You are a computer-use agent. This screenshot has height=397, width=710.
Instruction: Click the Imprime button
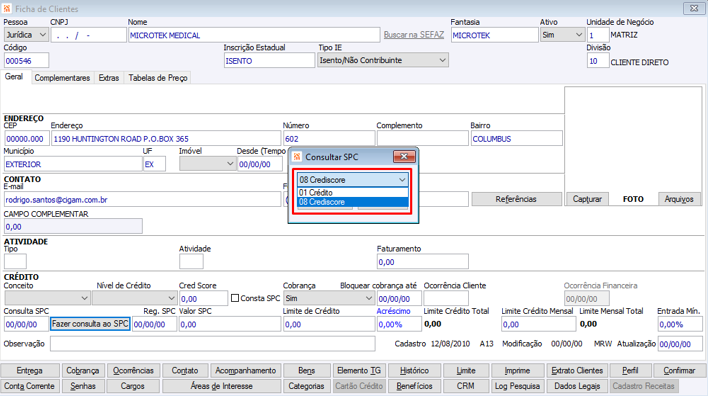[x=517, y=371]
